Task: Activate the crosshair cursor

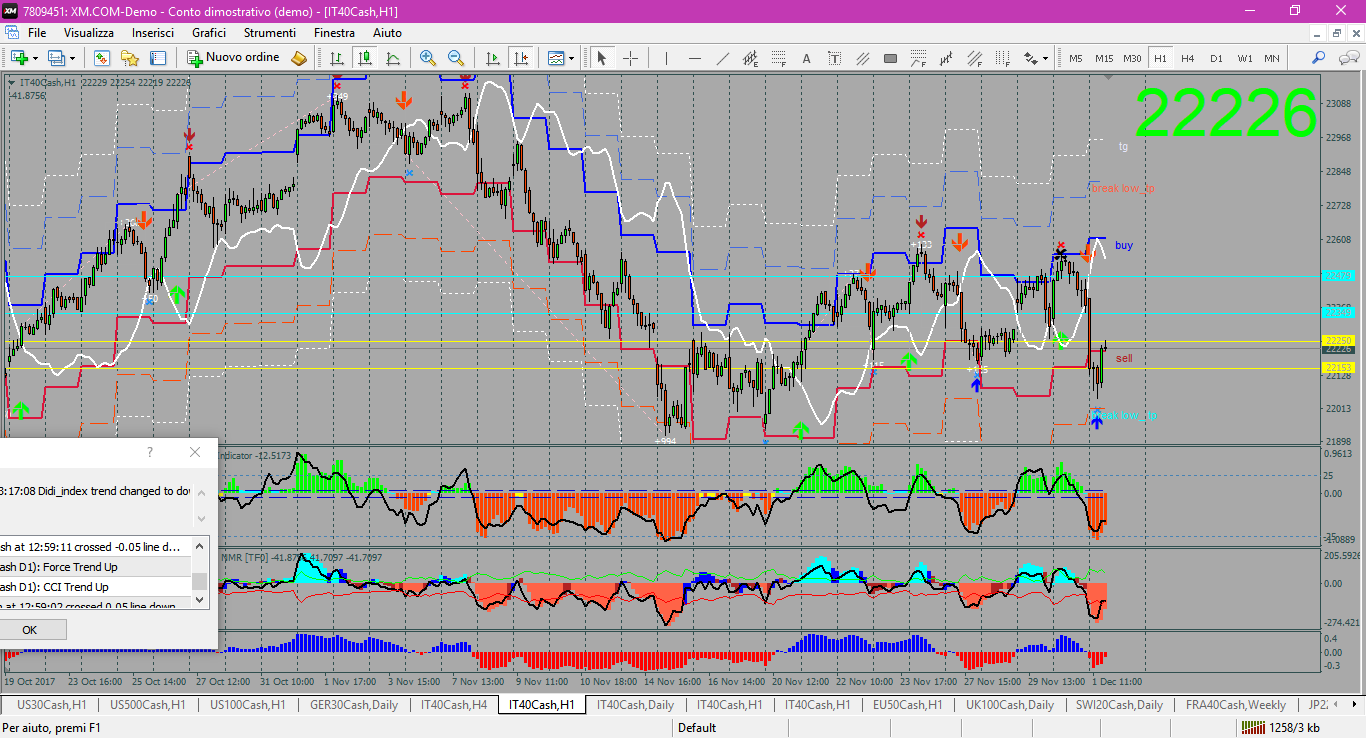Action: point(630,58)
